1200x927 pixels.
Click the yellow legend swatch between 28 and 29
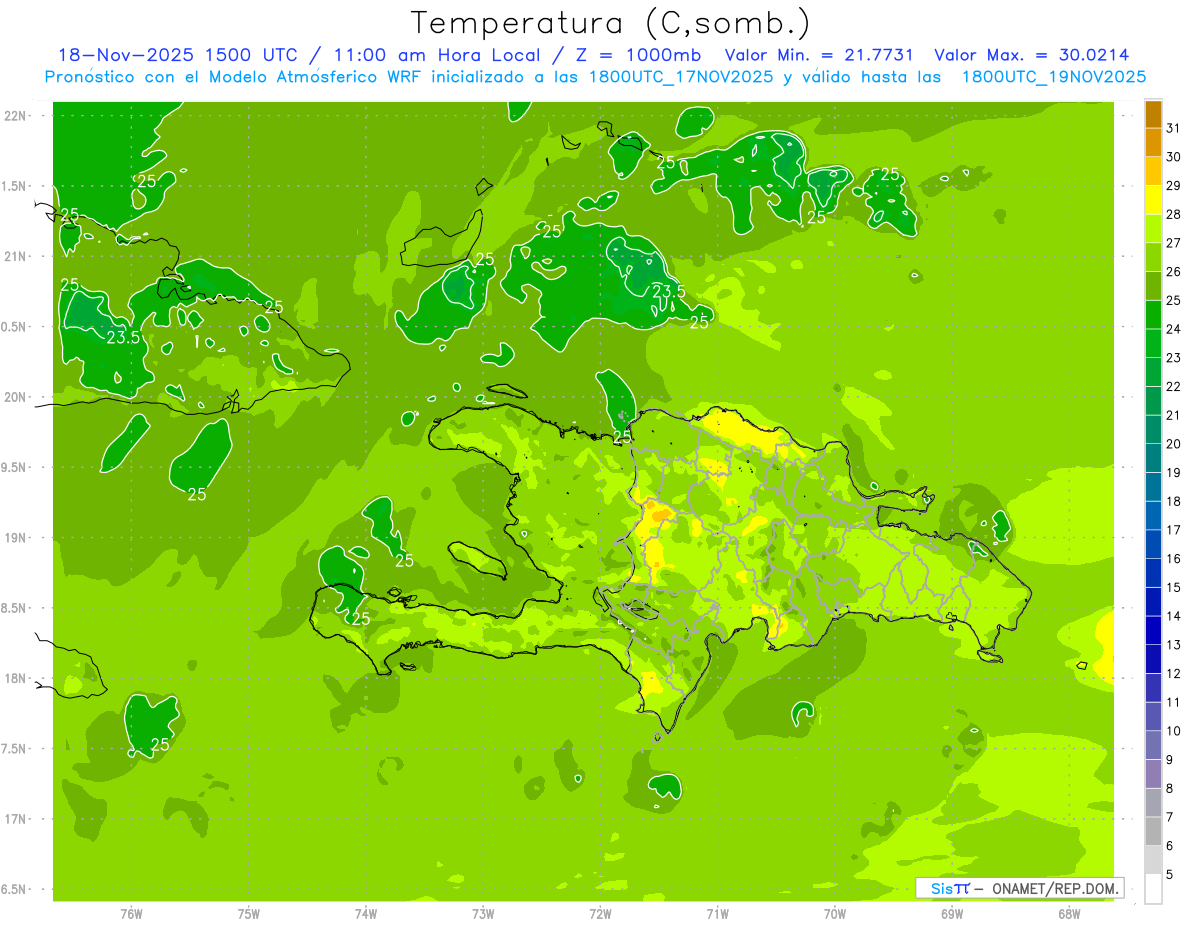click(x=1153, y=200)
